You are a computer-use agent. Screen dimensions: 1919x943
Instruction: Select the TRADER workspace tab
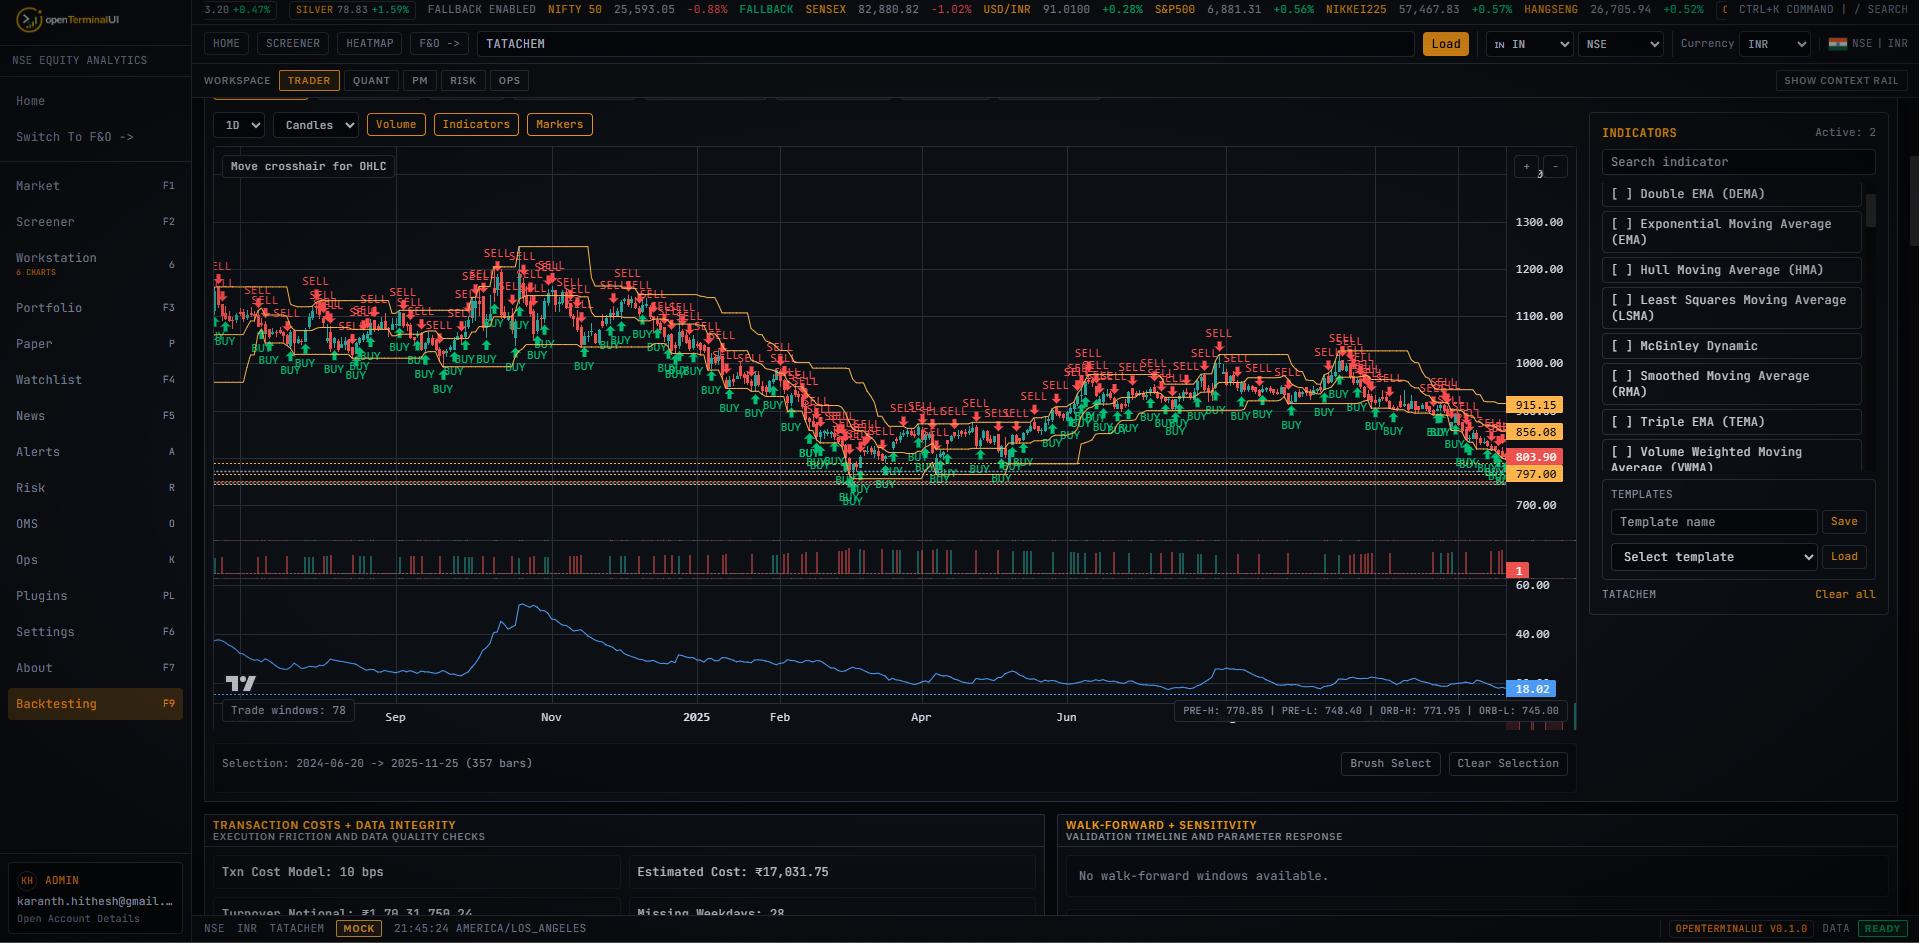(309, 81)
